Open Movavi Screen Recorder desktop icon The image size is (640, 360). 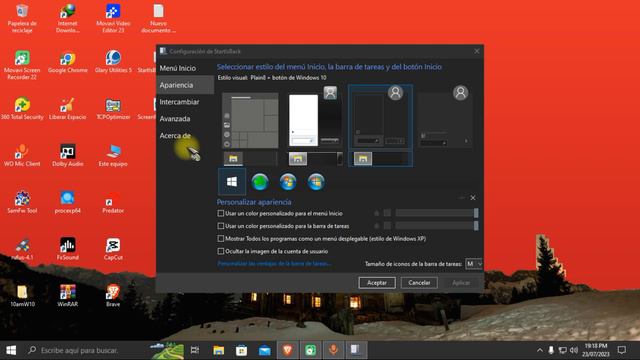(x=22, y=65)
